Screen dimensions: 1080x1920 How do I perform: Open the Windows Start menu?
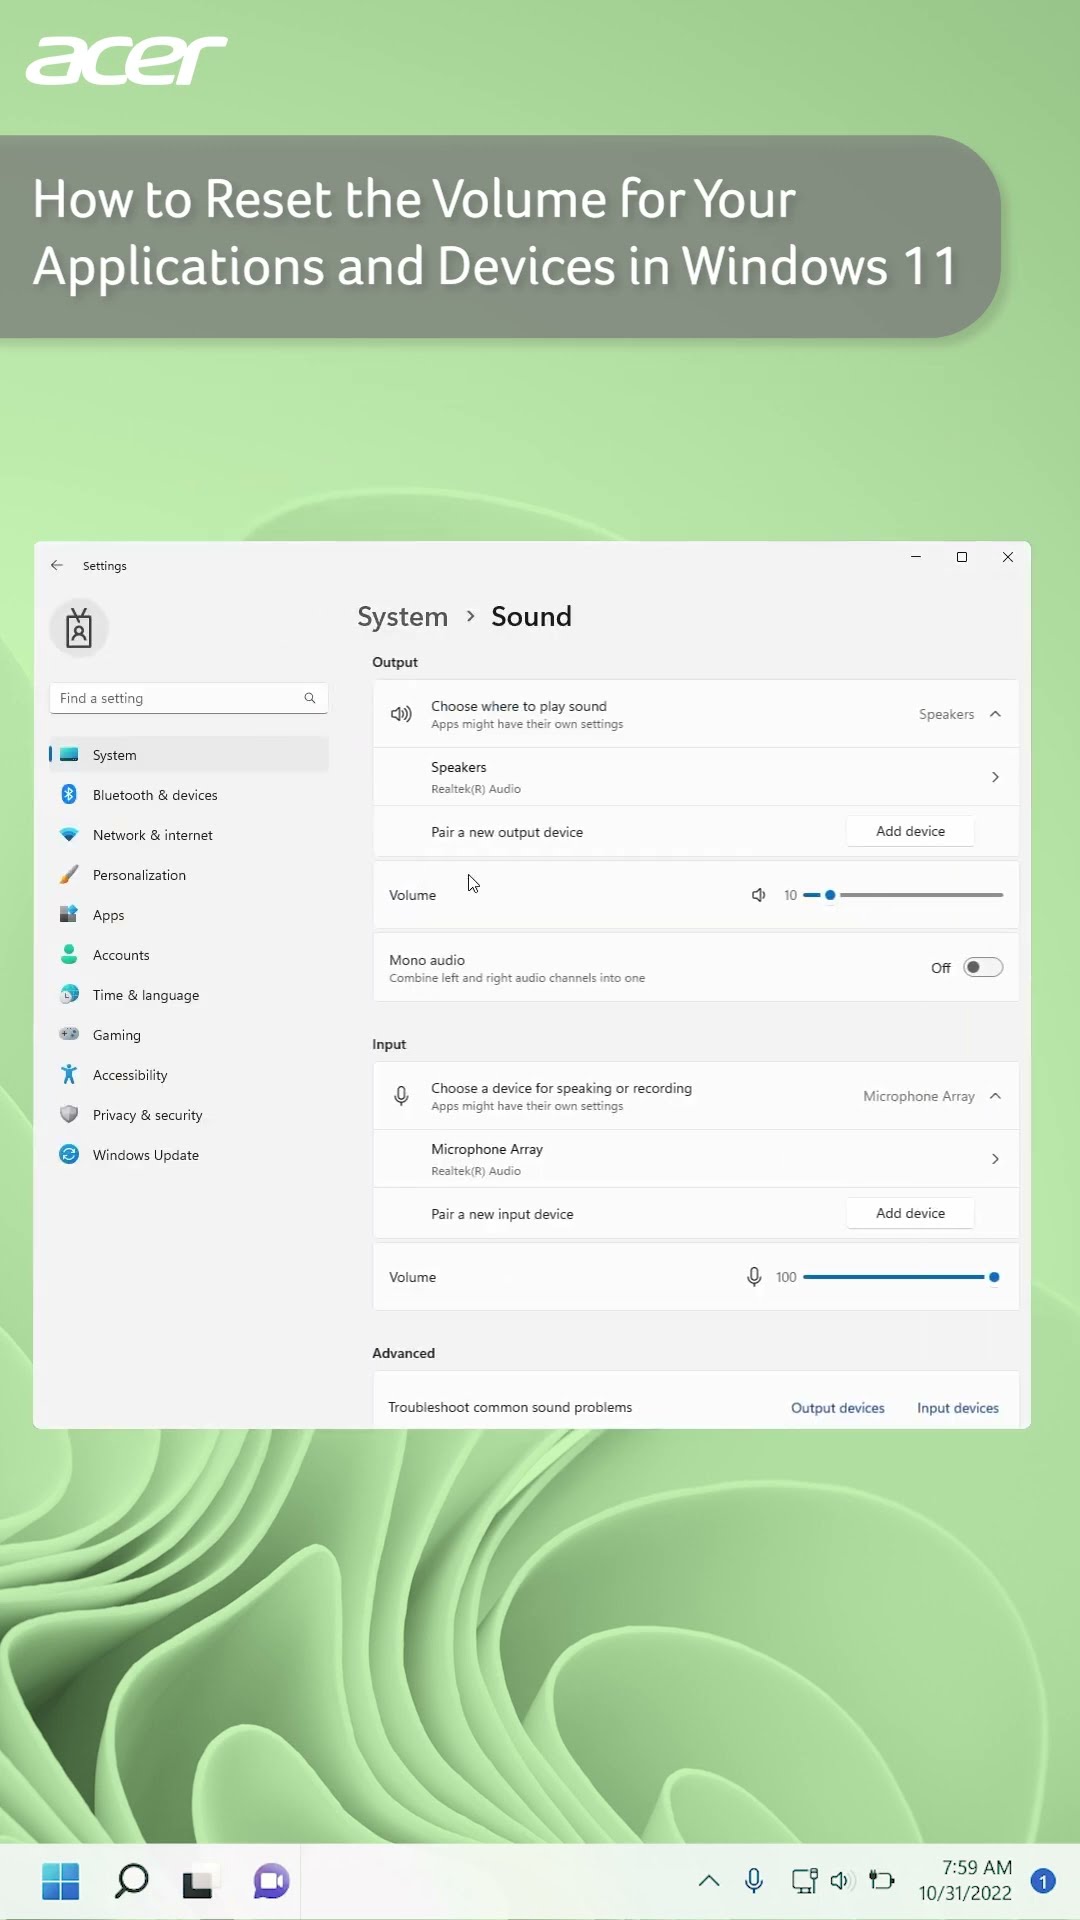pos(61,1881)
